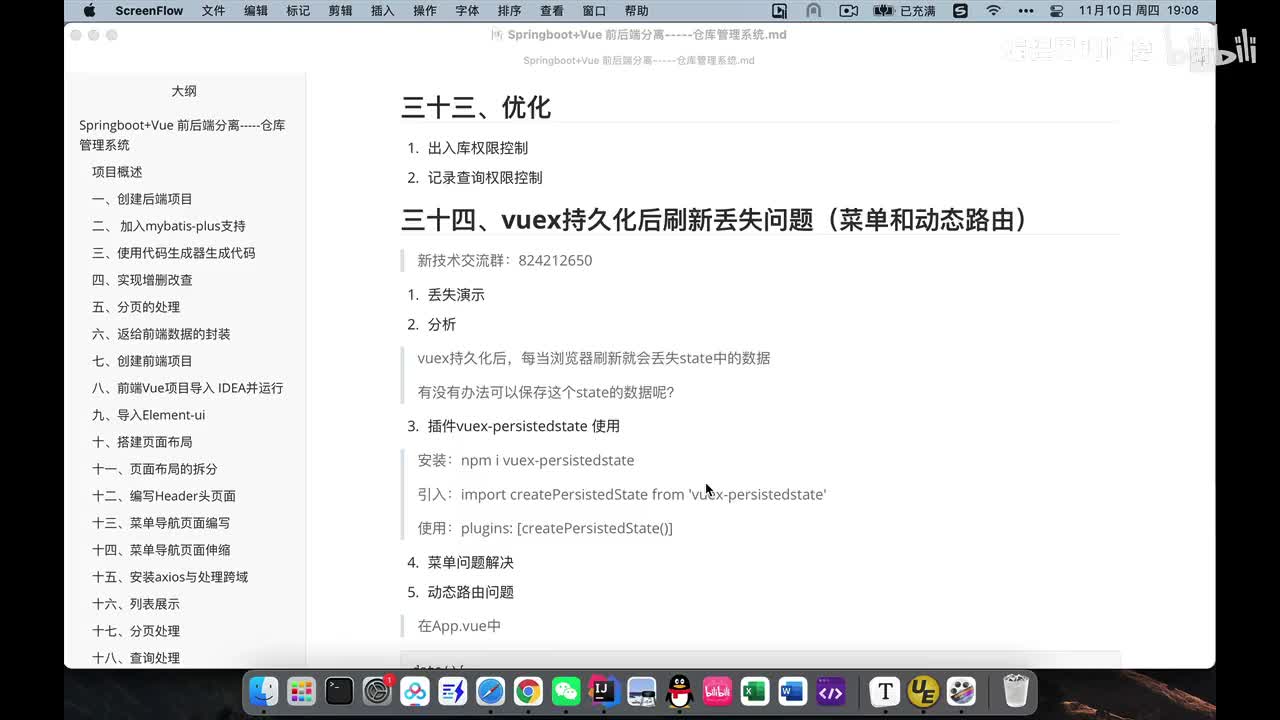
Task: Go to outline item 加入mybatis-plus支持
Action: pyautogui.click(x=168, y=226)
